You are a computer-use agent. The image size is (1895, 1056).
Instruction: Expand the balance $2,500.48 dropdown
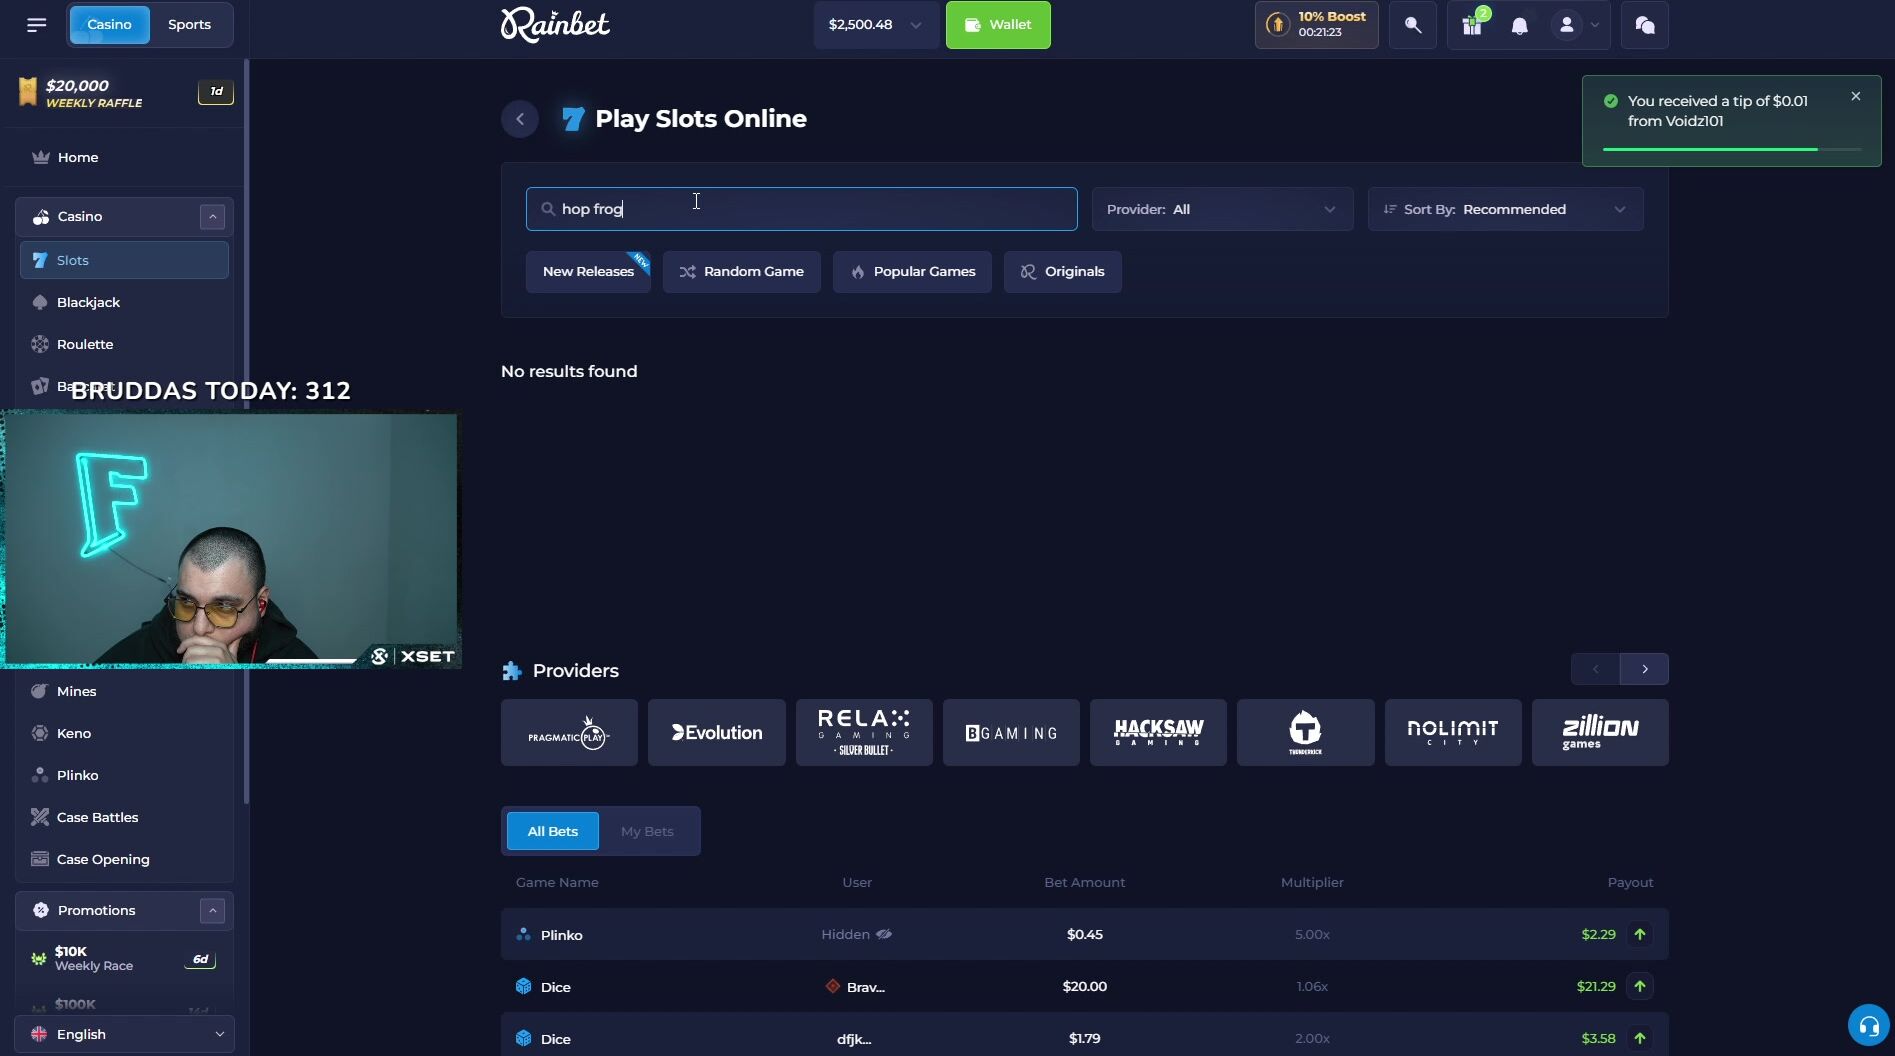(875, 25)
